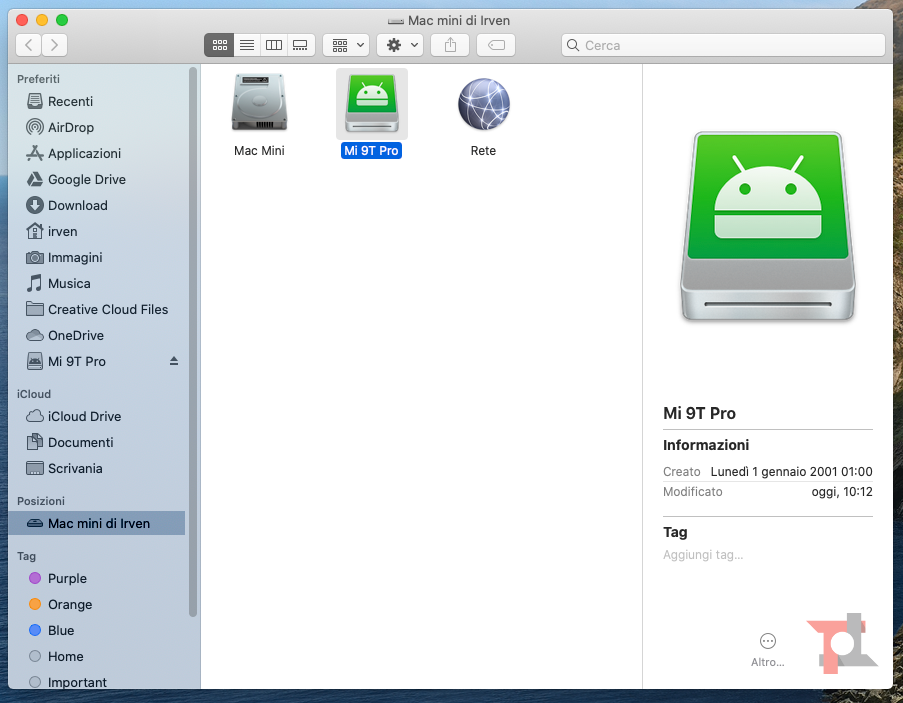Image resolution: width=903 pixels, height=703 pixels.
Task: Click Aggiungi tag… to add tag
Action: (703, 555)
